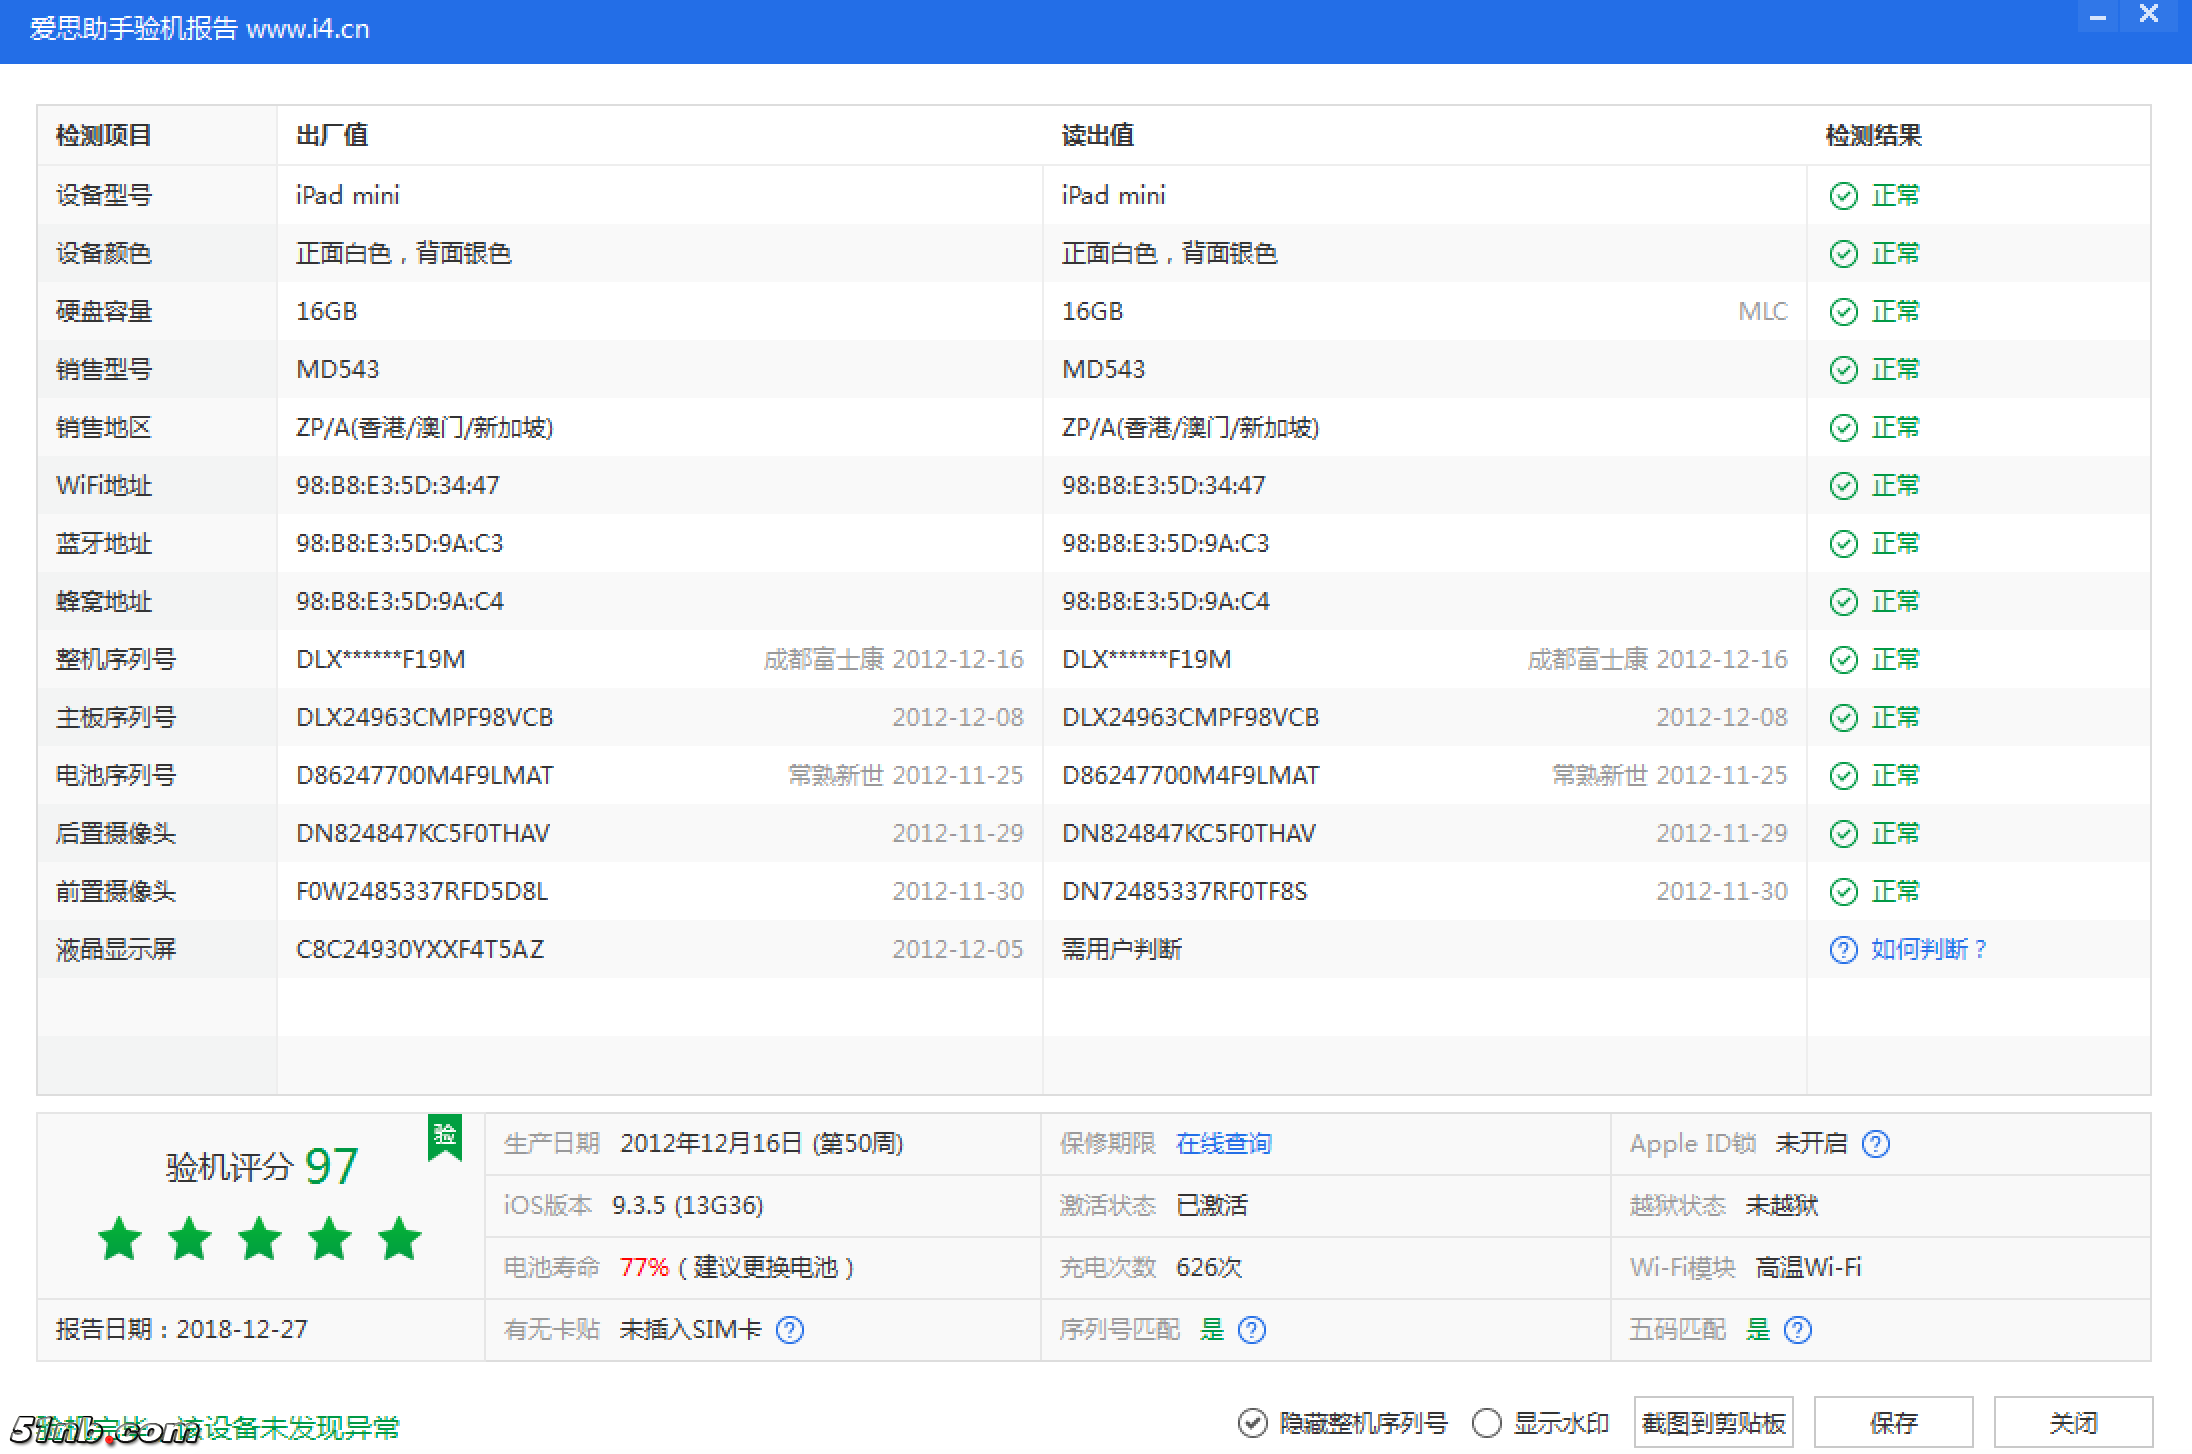This screenshot has width=2192, height=1454.
Task: Click the green check icon on 硬盘容量 row
Action: coord(1845,311)
